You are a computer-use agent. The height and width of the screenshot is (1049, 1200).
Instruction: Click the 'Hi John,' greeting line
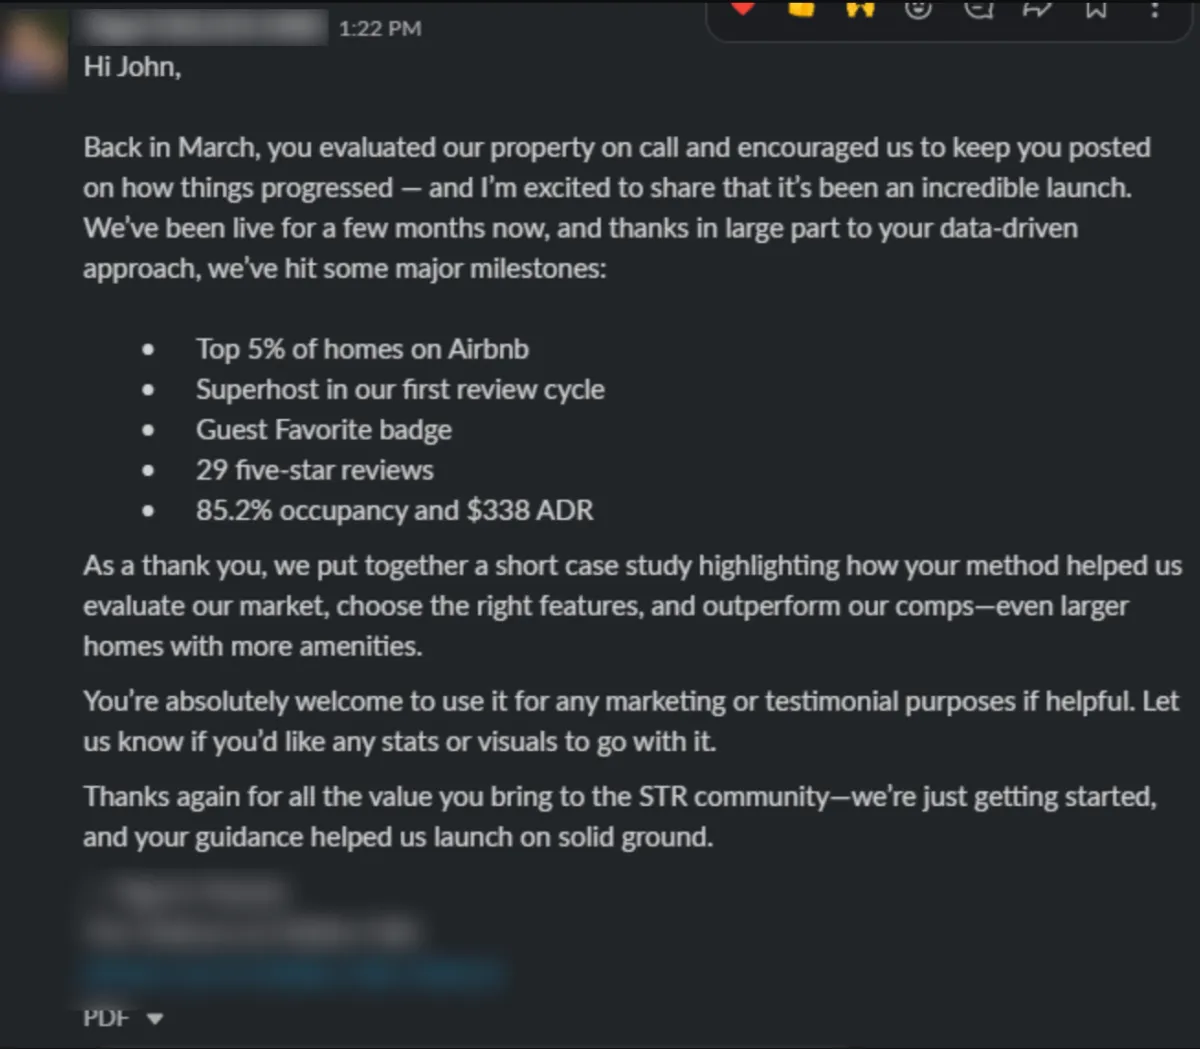132,67
